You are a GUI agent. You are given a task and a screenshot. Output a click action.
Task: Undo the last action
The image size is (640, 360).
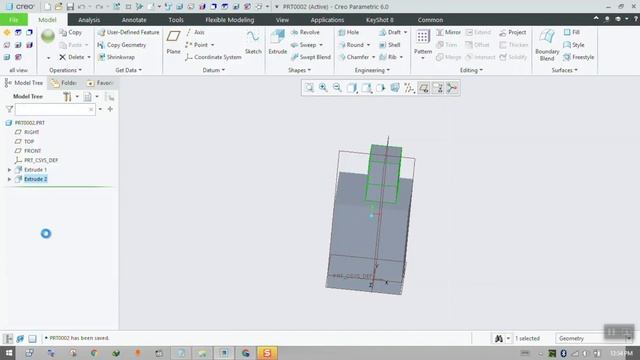coord(82,7)
